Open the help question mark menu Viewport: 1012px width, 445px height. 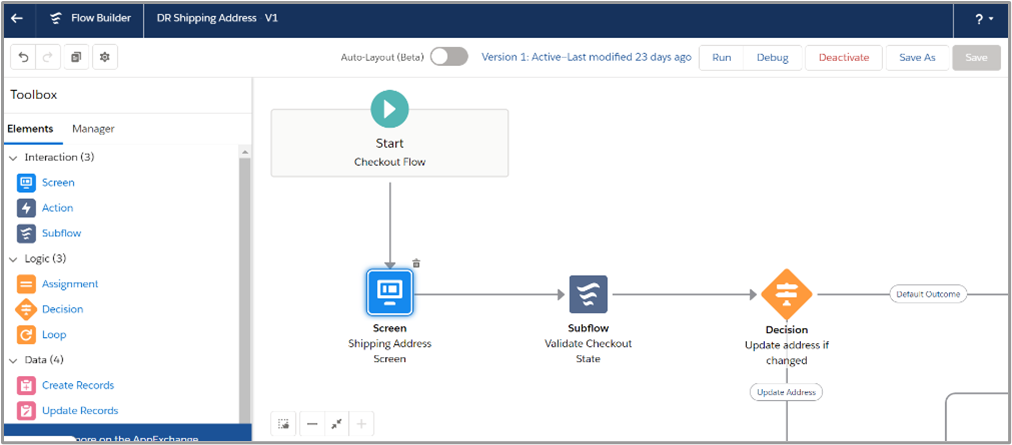coord(984,19)
